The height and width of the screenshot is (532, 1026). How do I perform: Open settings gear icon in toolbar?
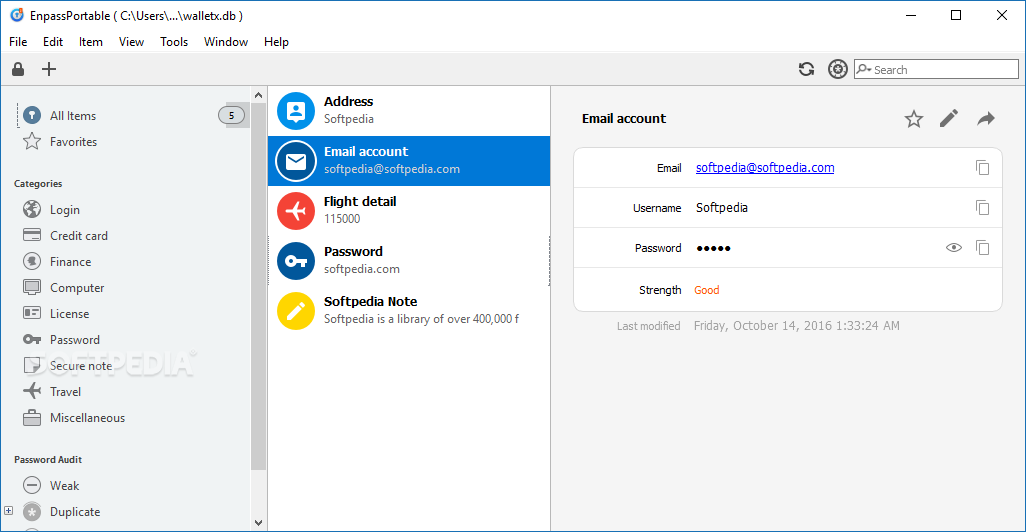tap(838, 69)
